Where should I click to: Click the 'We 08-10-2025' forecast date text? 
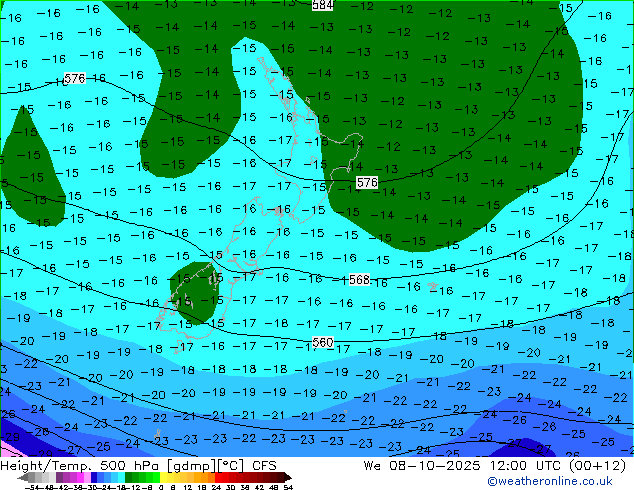tap(422, 466)
